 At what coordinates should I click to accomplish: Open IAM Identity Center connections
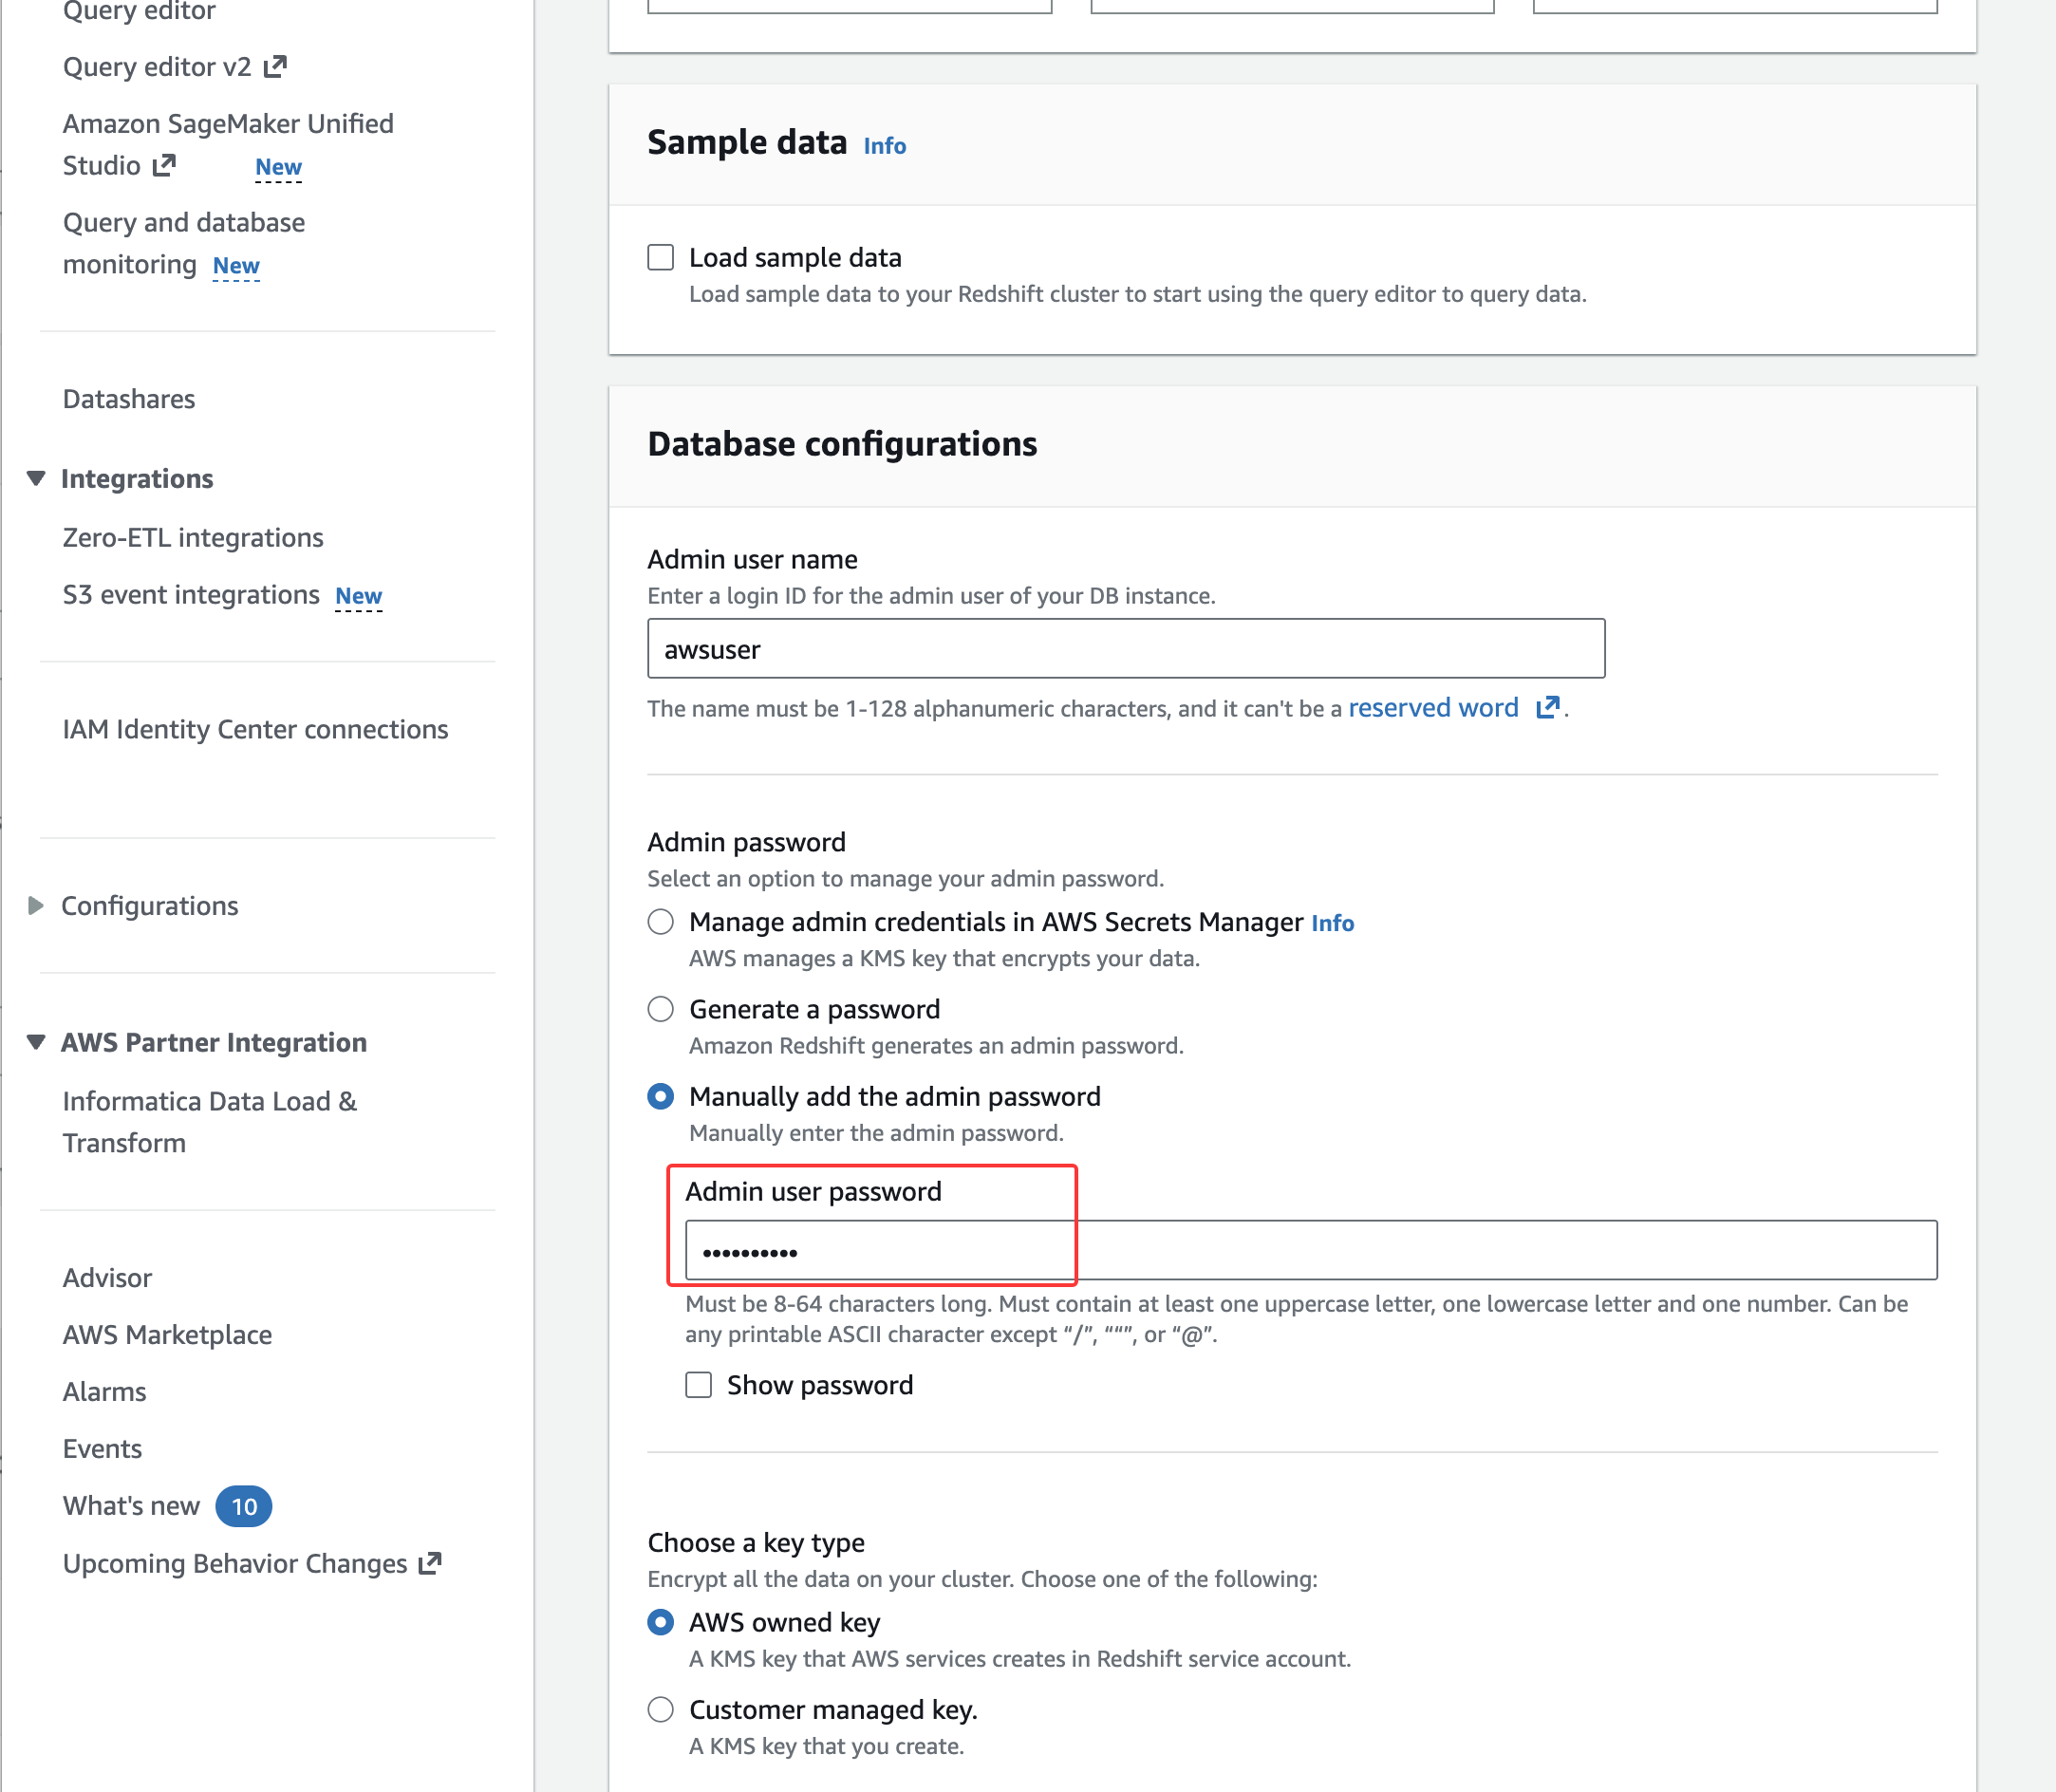(255, 729)
